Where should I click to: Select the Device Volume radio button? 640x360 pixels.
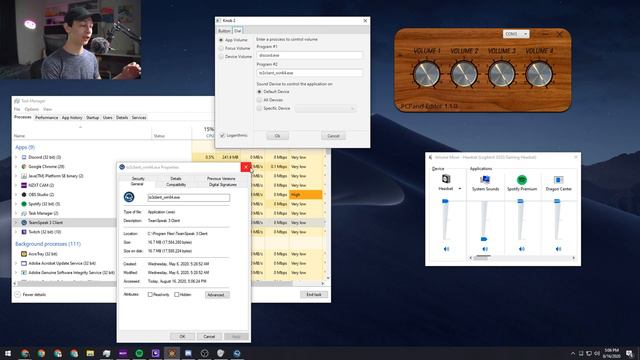point(221,57)
